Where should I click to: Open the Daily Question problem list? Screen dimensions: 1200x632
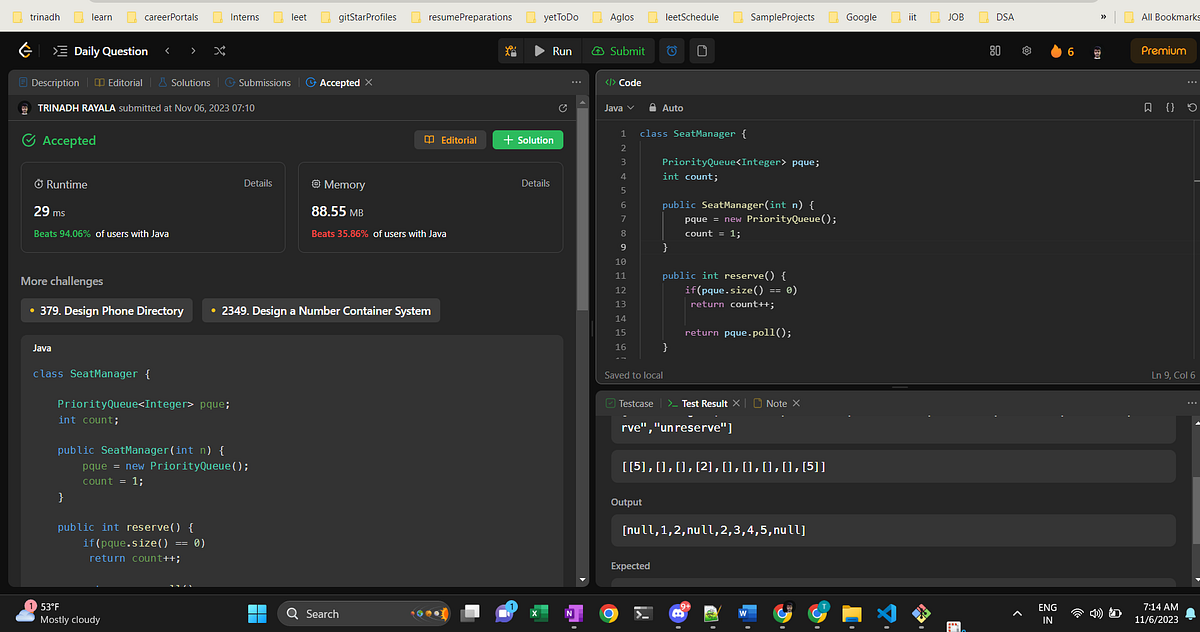(101, 51)
